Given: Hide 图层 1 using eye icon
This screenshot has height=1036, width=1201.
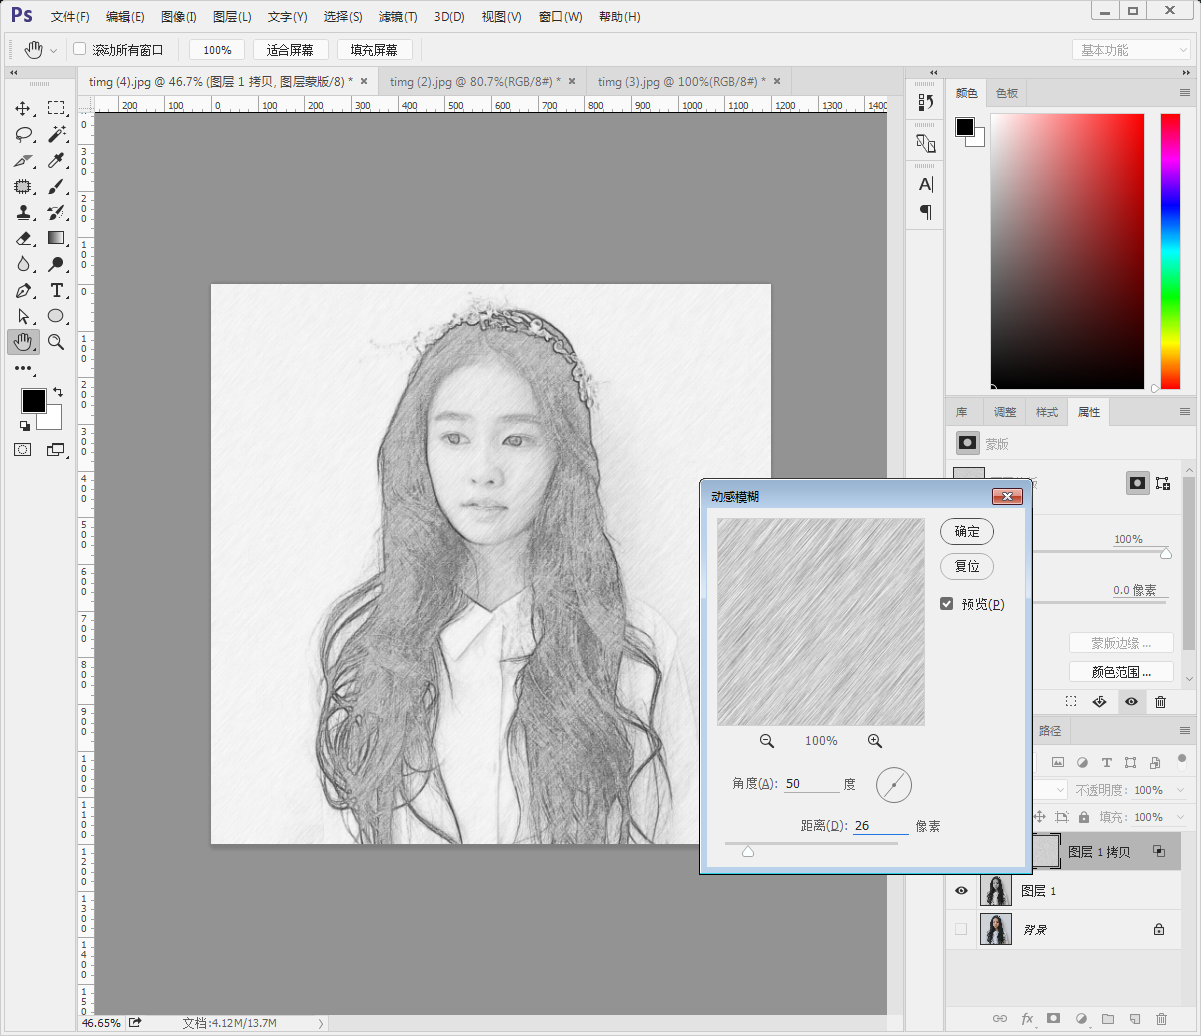Looking at the screenshot, I should 961,891.
